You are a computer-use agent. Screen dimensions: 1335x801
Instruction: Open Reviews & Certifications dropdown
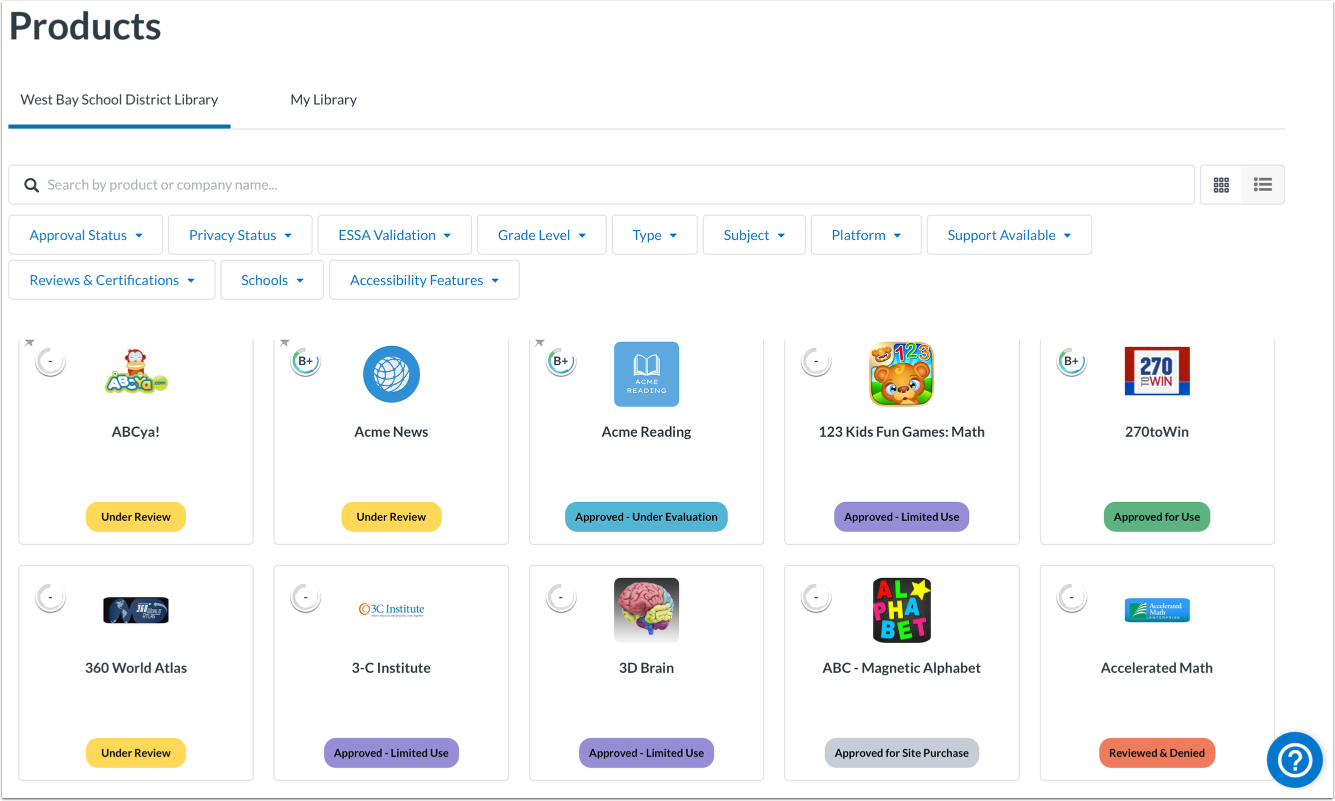click(112, 280)
